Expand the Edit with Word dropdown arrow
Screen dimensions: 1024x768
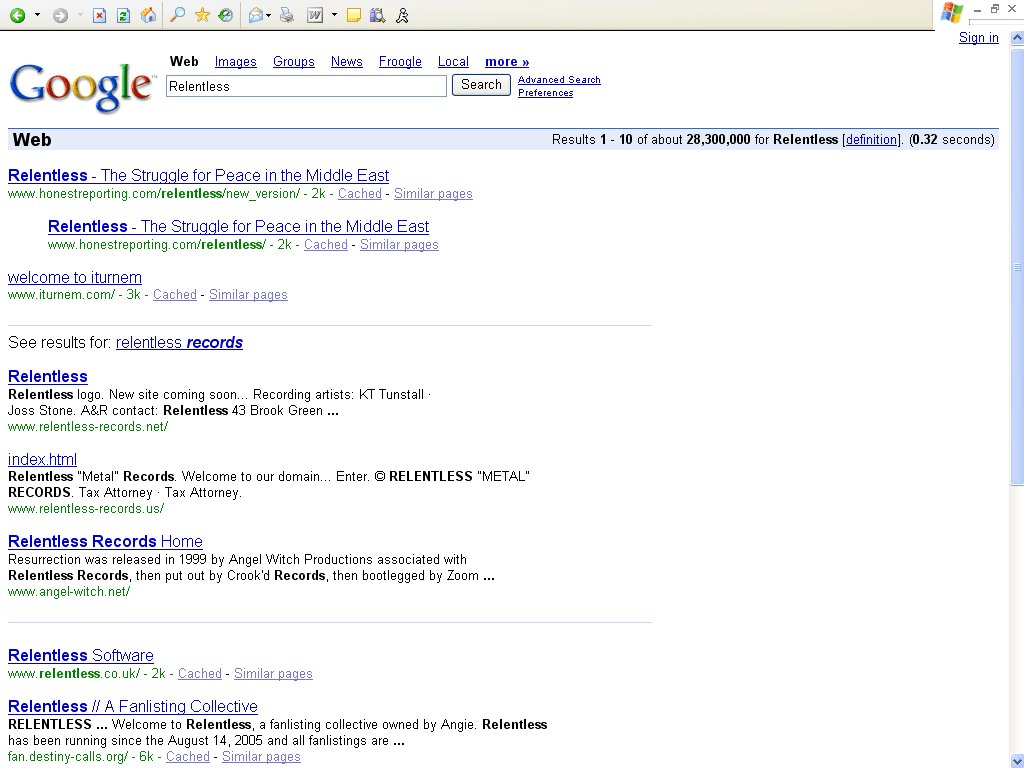(334, 15)
